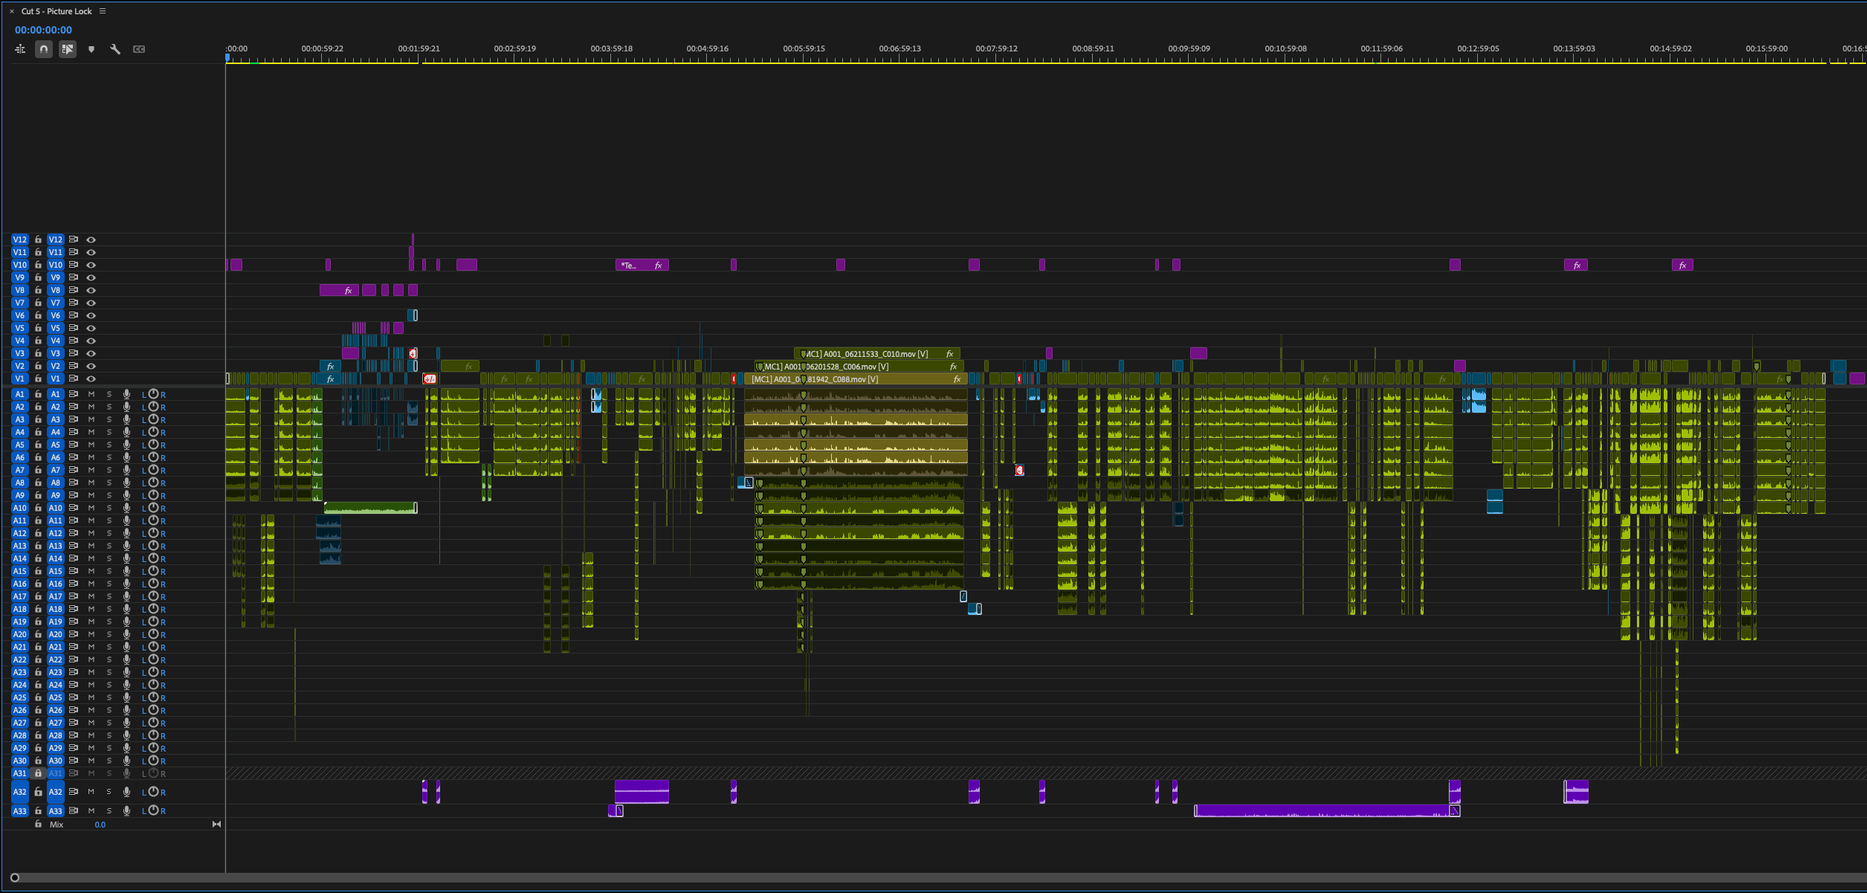Click the Mix volume value 0.0
1867x893 pixels.
click(x=100, y=825)
